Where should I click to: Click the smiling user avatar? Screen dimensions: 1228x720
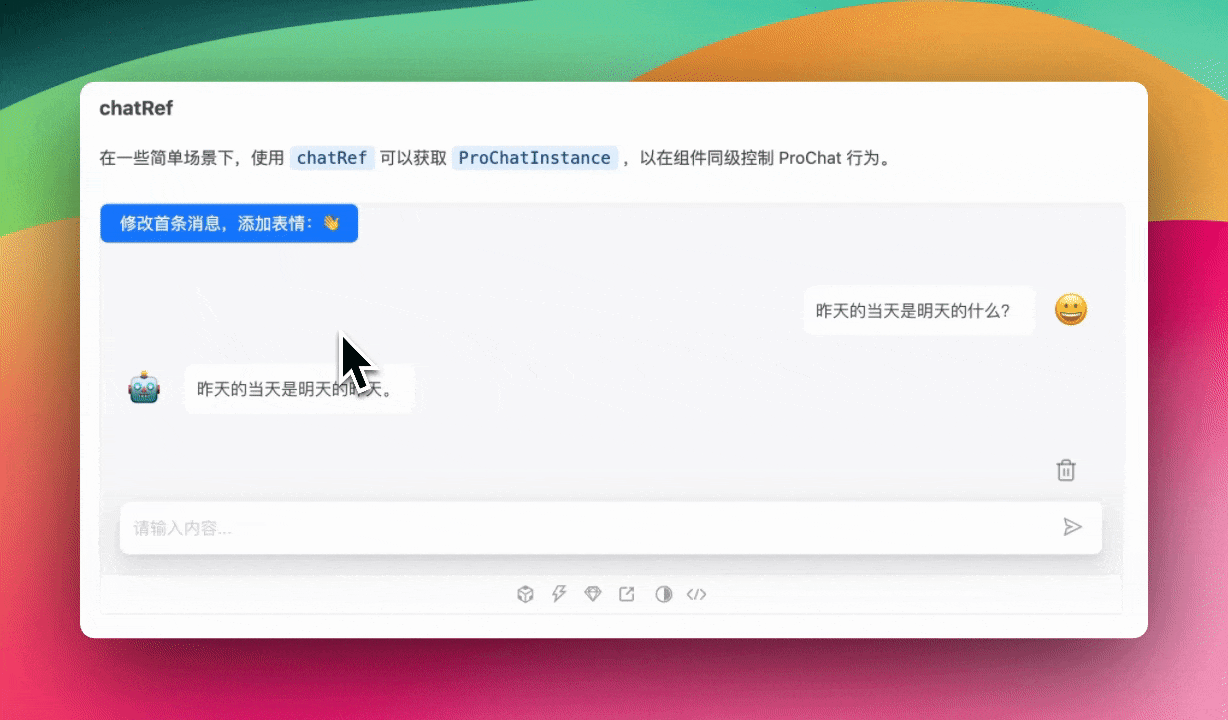tap(1071, 310)
